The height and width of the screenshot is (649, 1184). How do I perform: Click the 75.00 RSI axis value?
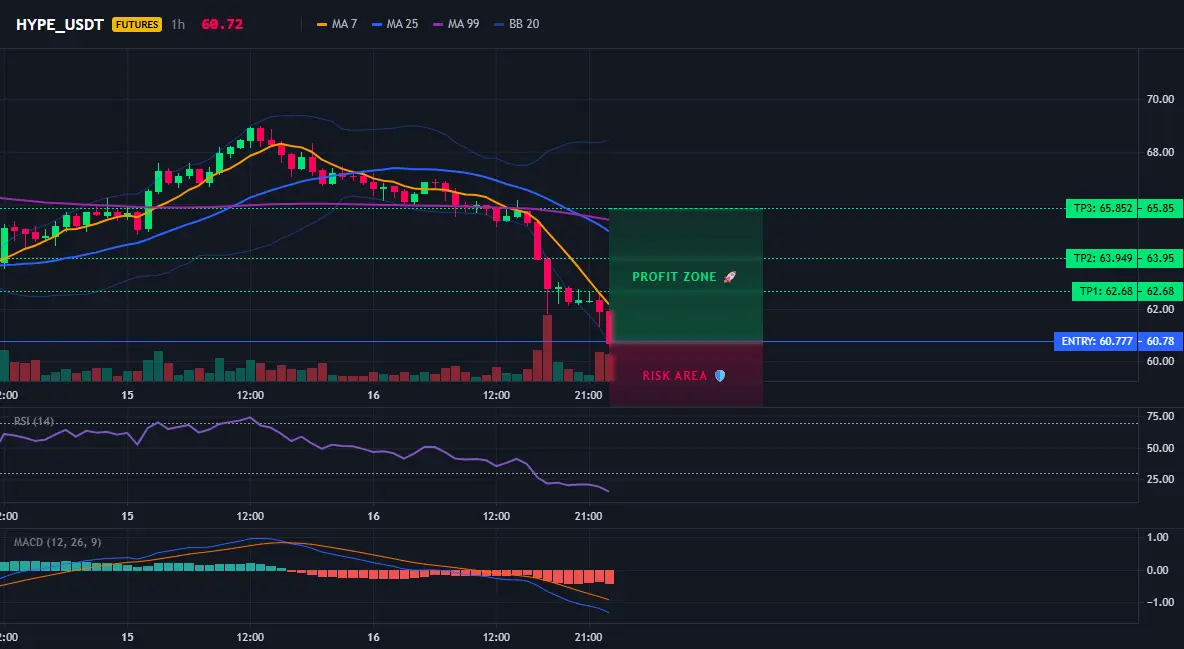click(1160, 416)
